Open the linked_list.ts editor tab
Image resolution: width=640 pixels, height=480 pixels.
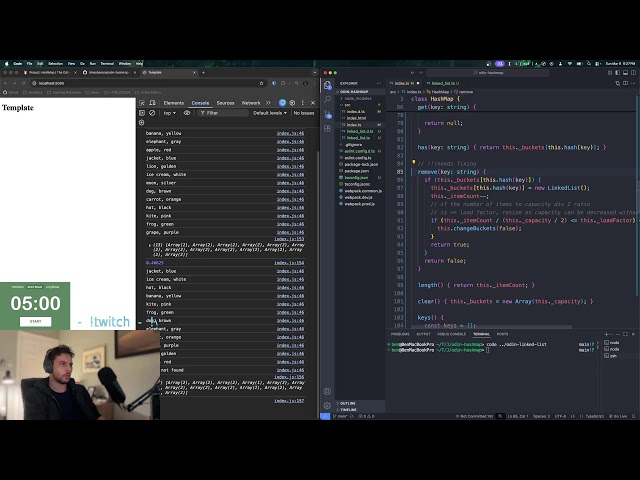point(443,83)
